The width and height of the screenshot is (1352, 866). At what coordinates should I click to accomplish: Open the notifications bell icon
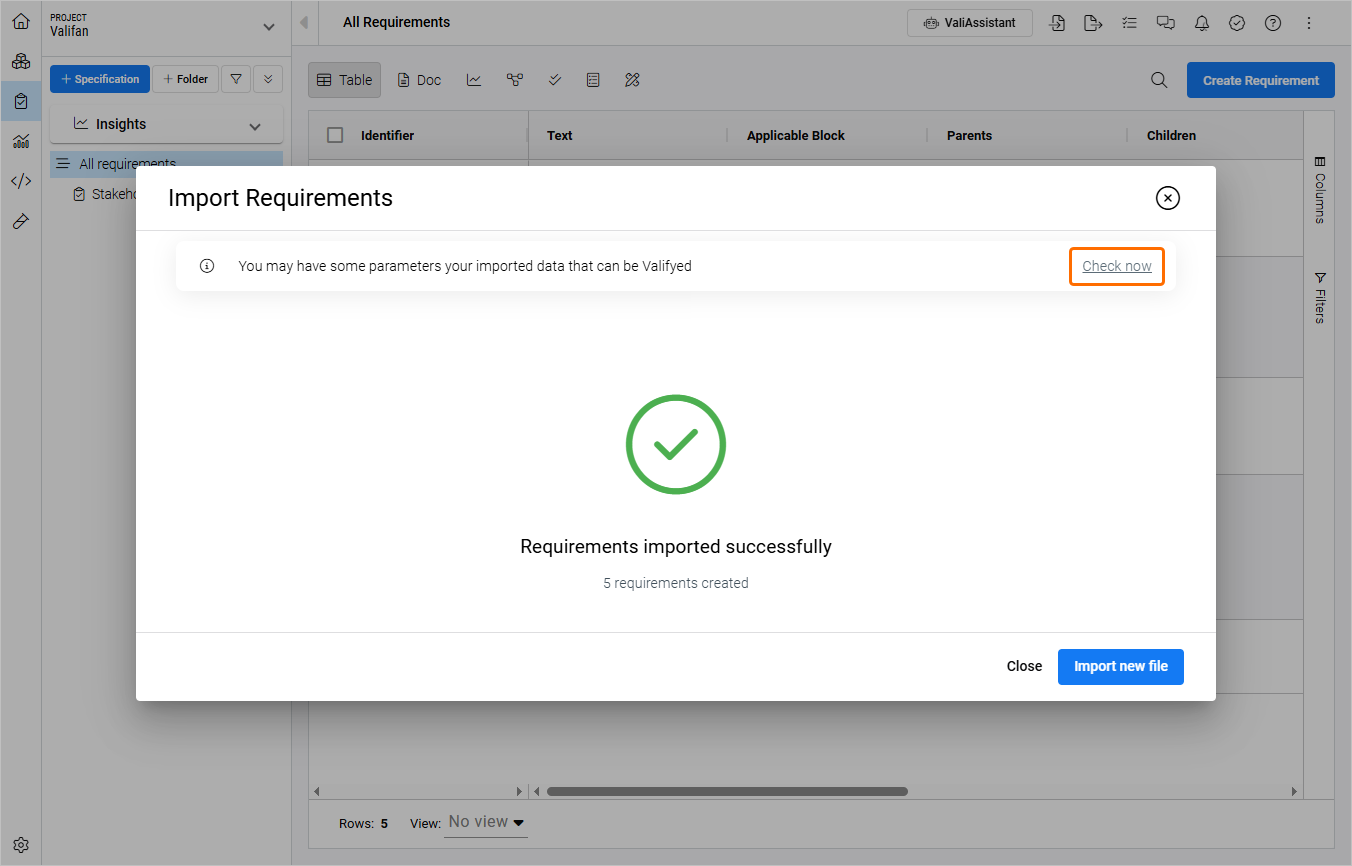[1201, 23]
